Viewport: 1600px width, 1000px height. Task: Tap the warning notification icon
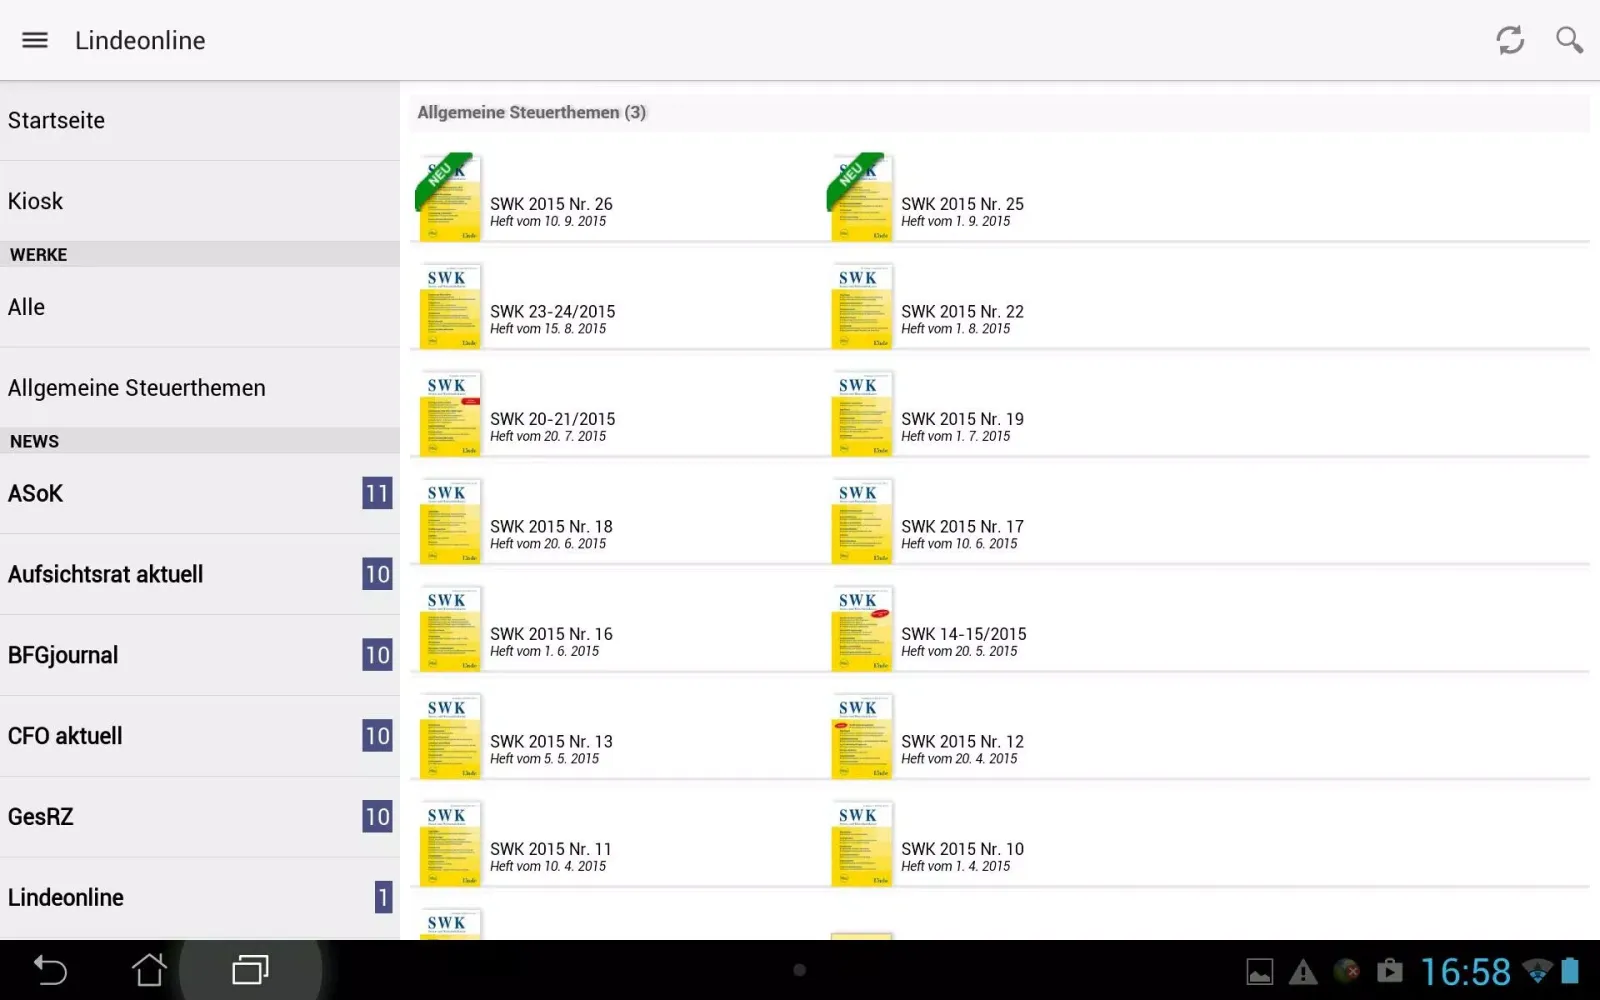pyautogui.click(x=1303, y=971)
